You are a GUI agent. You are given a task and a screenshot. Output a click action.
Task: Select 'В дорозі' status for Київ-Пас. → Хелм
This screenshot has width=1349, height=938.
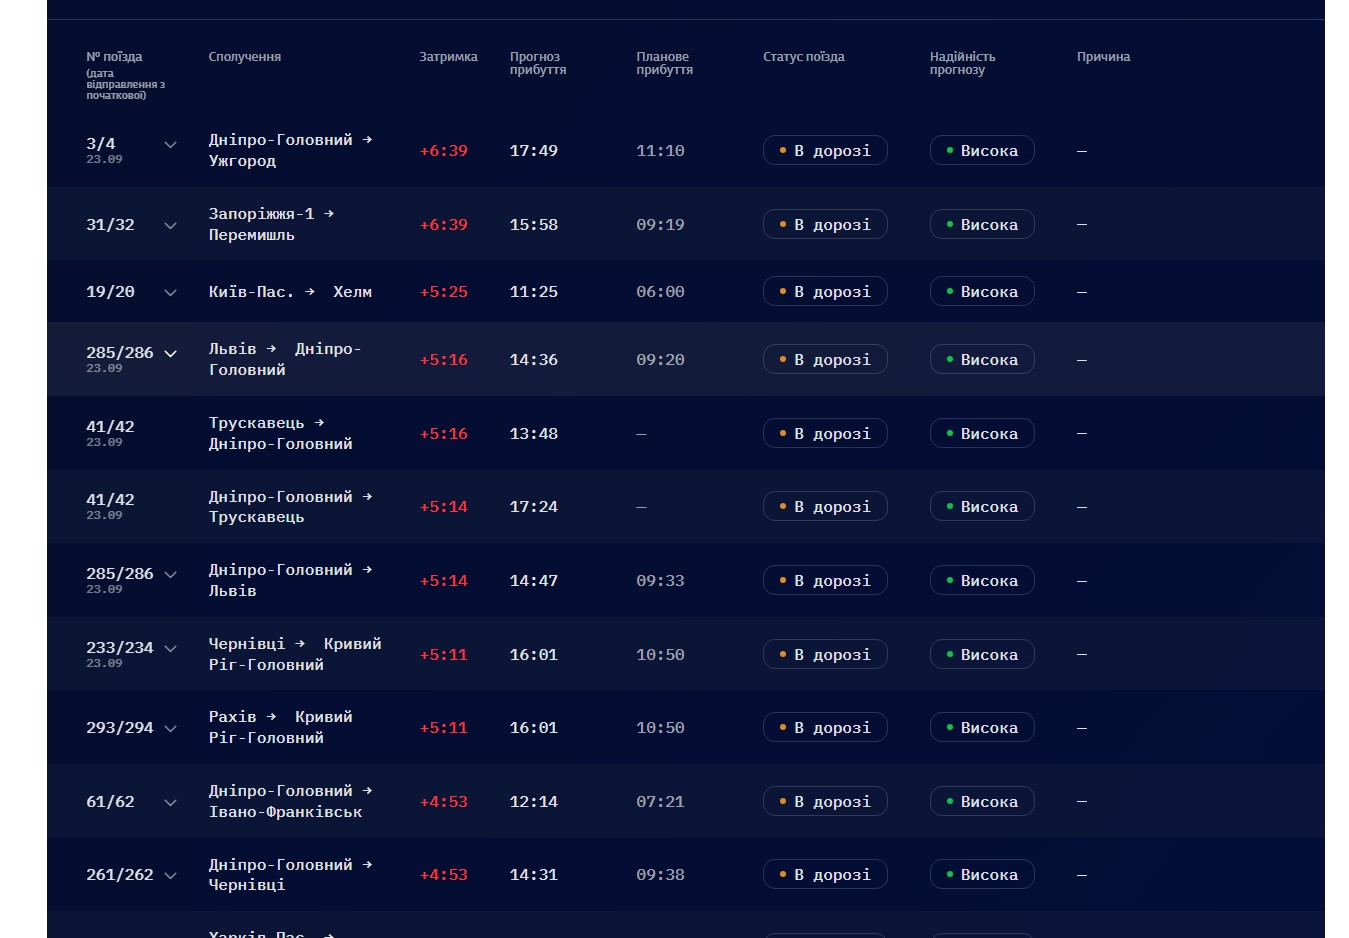[825, 292]
